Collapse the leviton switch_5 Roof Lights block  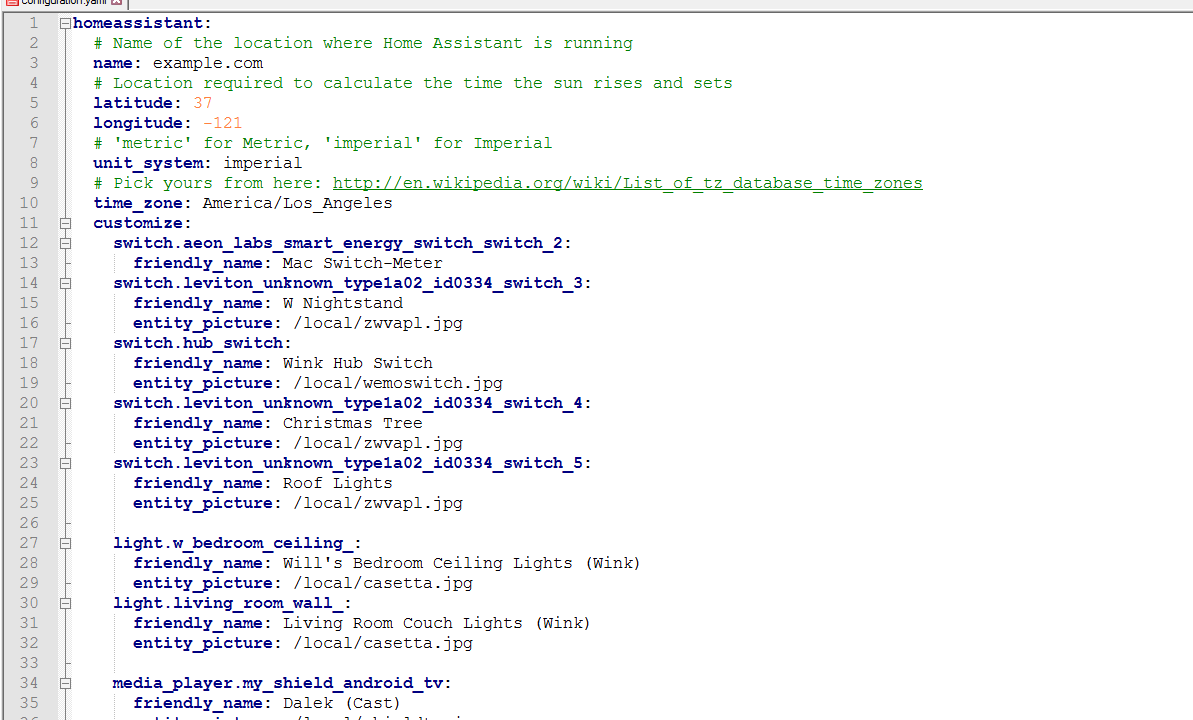click(65, 464)
